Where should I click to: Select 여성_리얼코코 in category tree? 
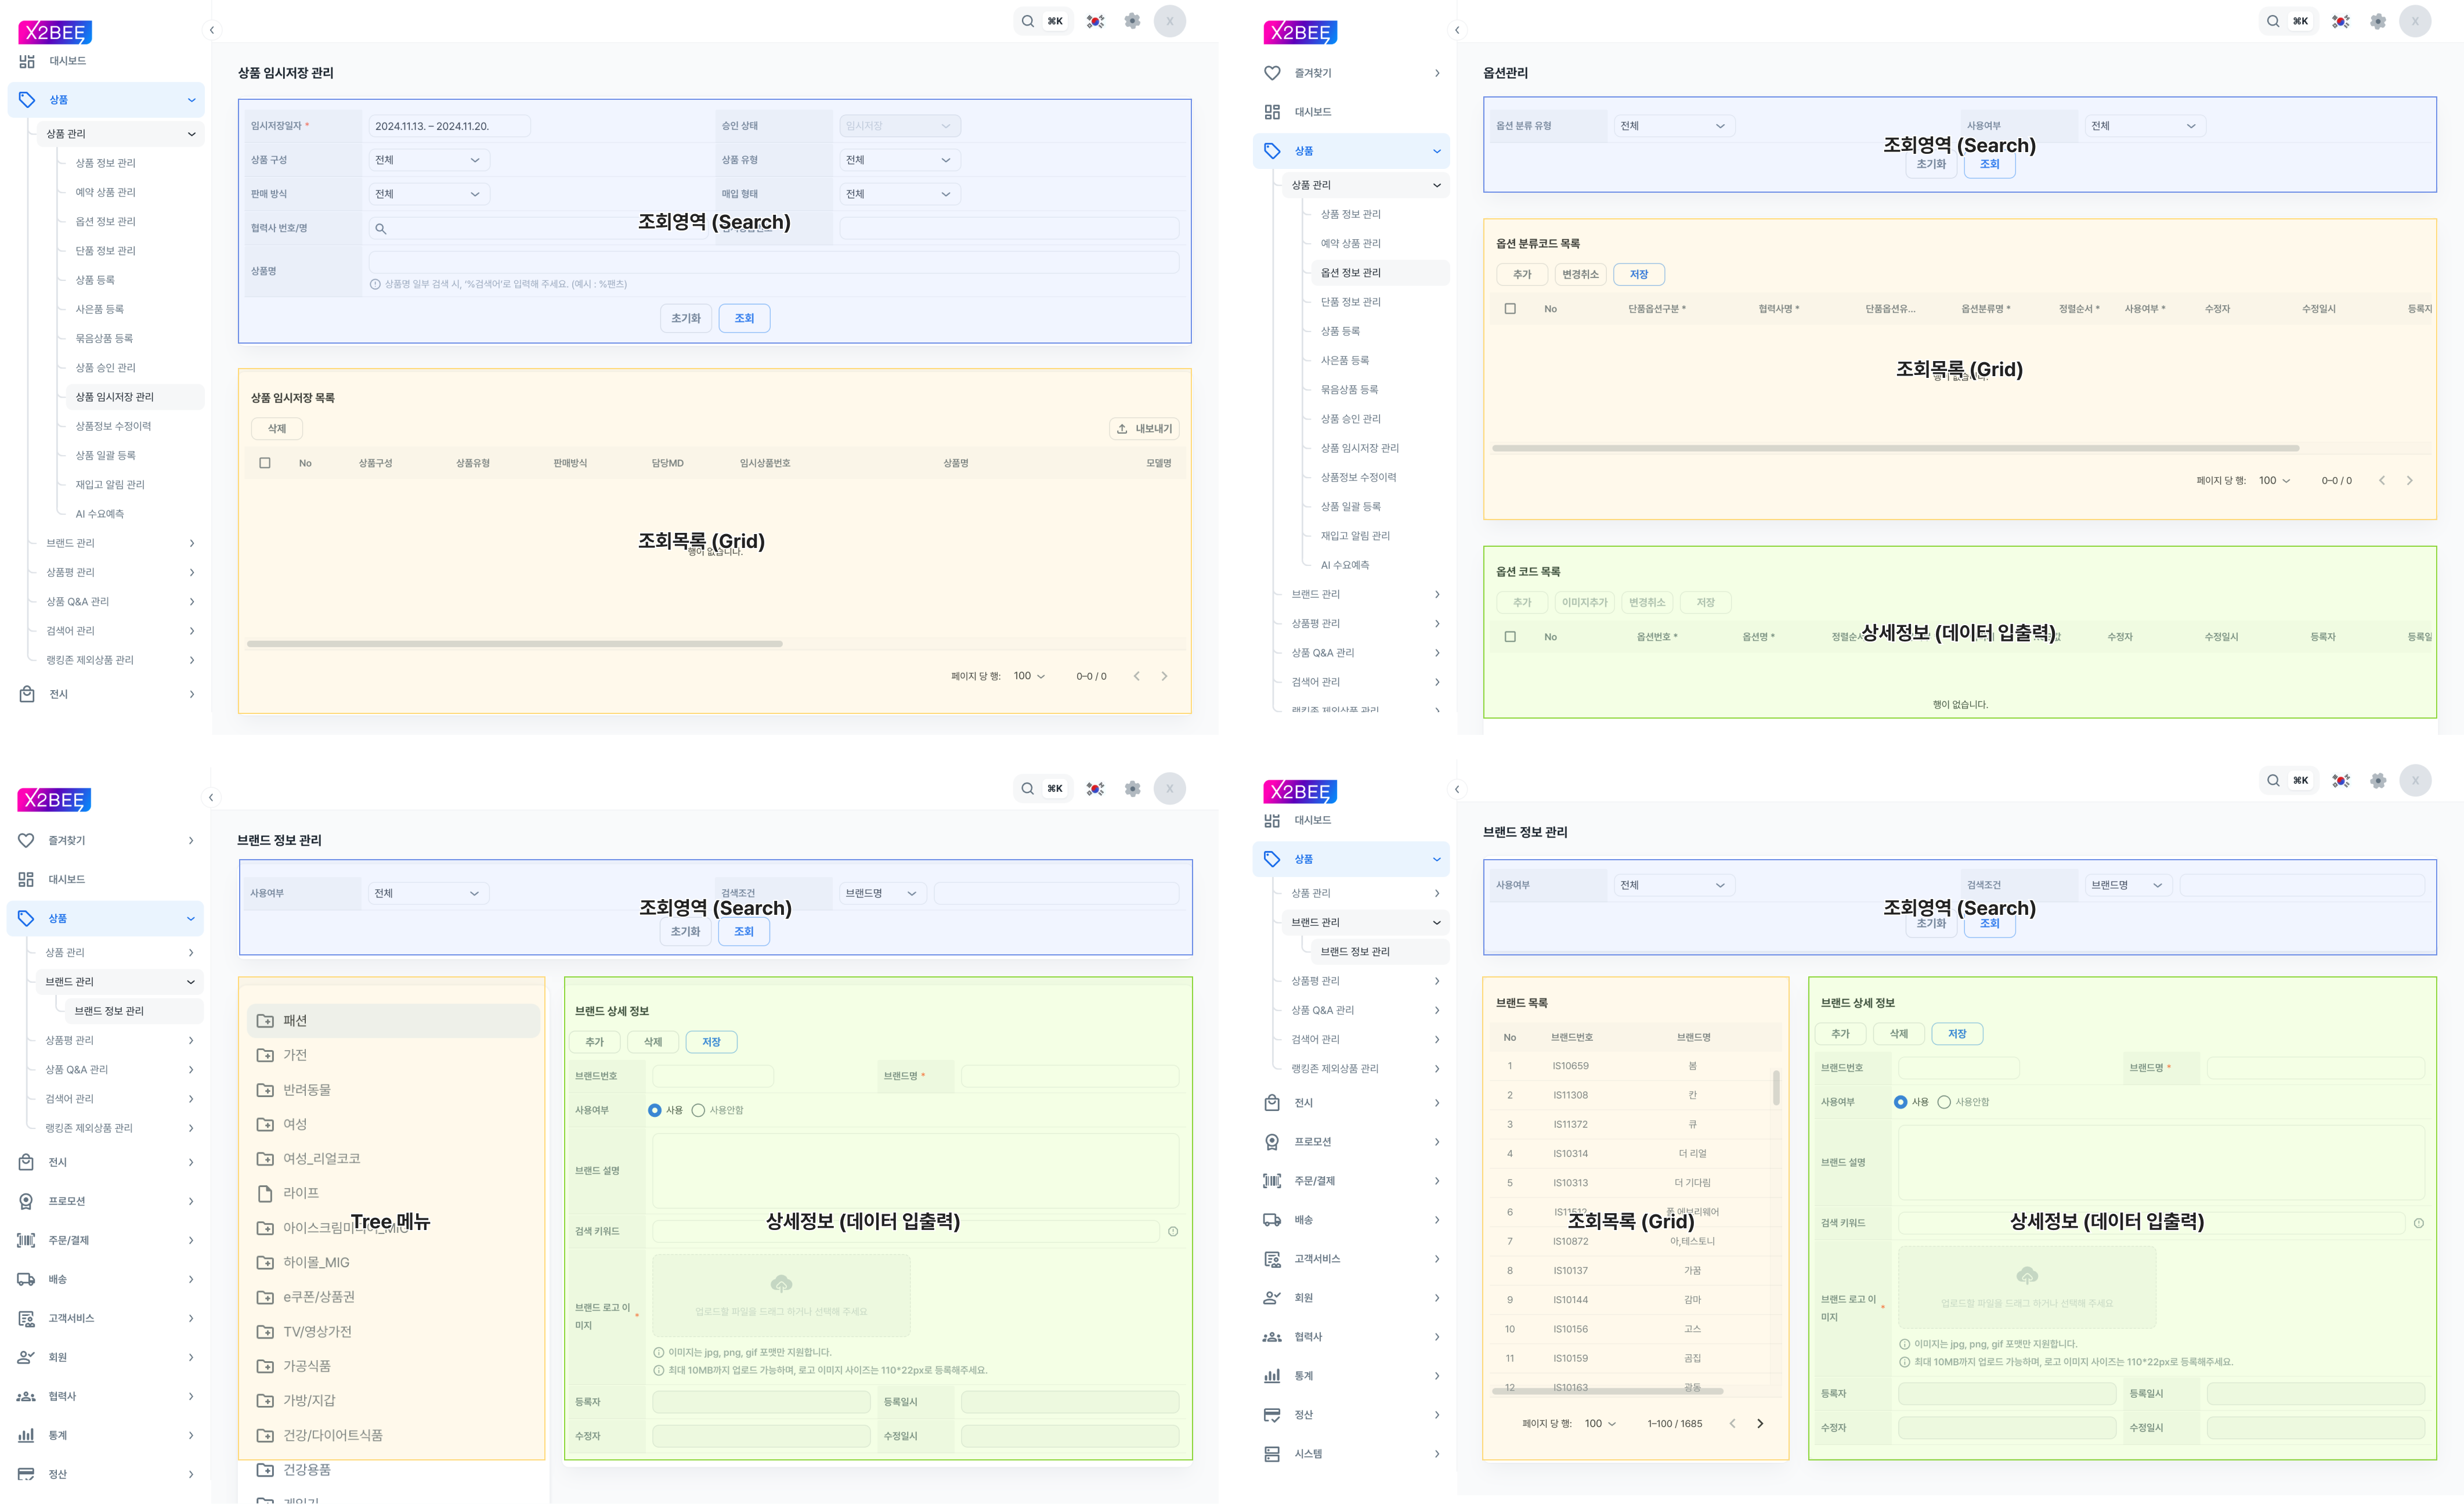[x=321, y=1159]
